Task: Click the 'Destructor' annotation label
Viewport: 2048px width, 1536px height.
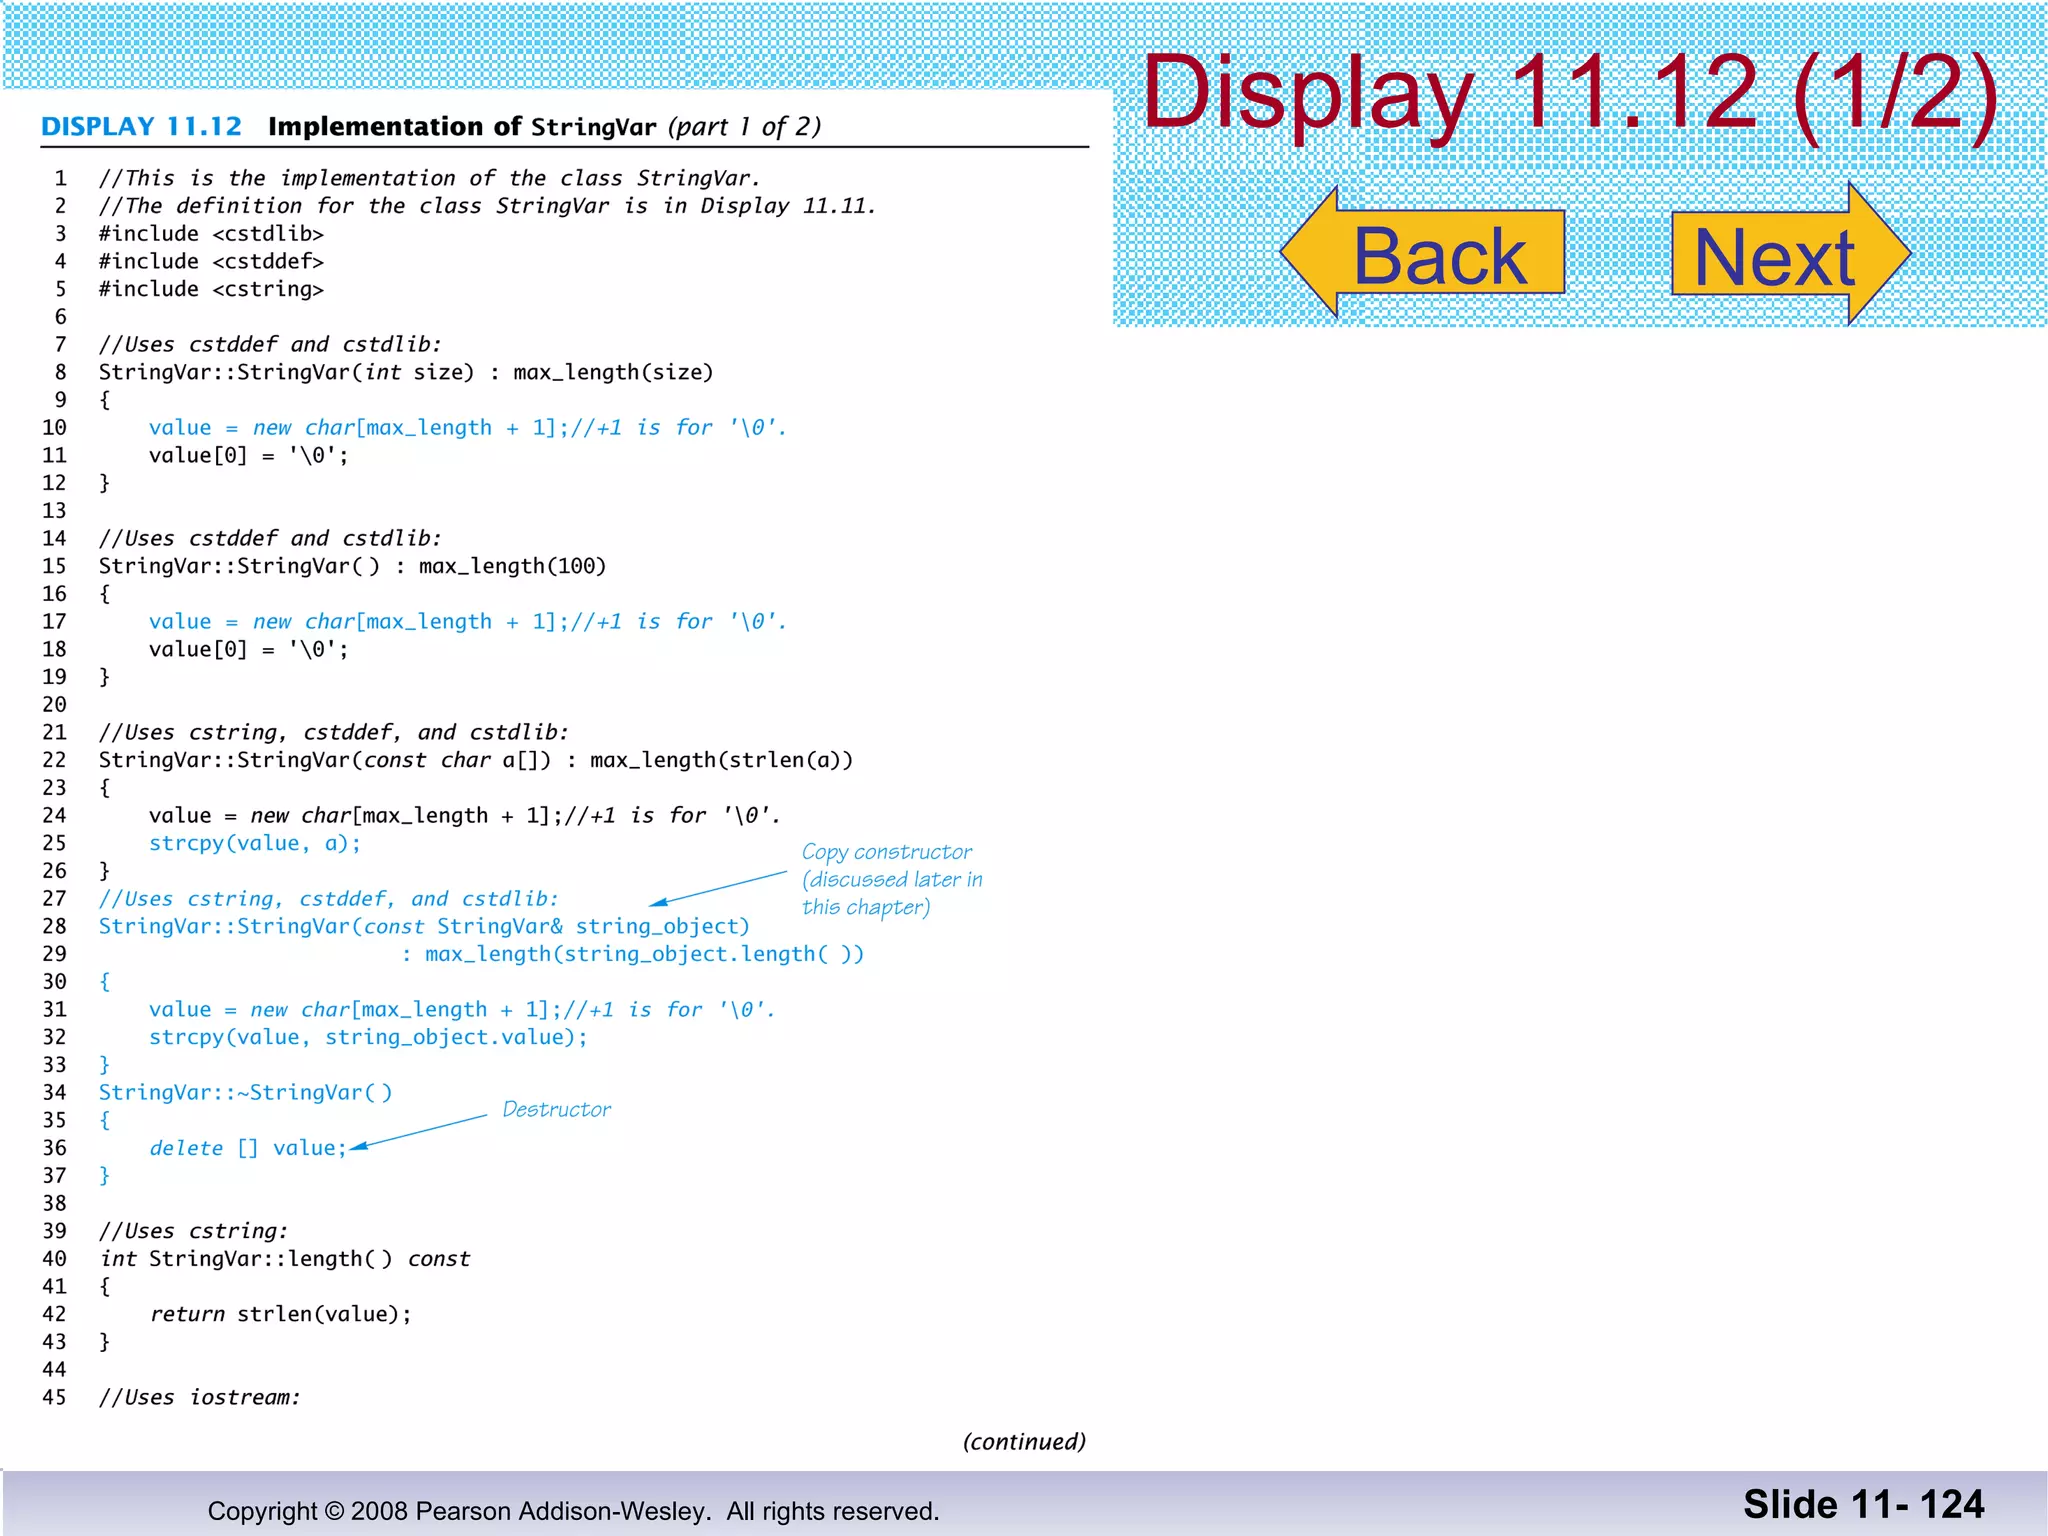Action: point(556,1110)
